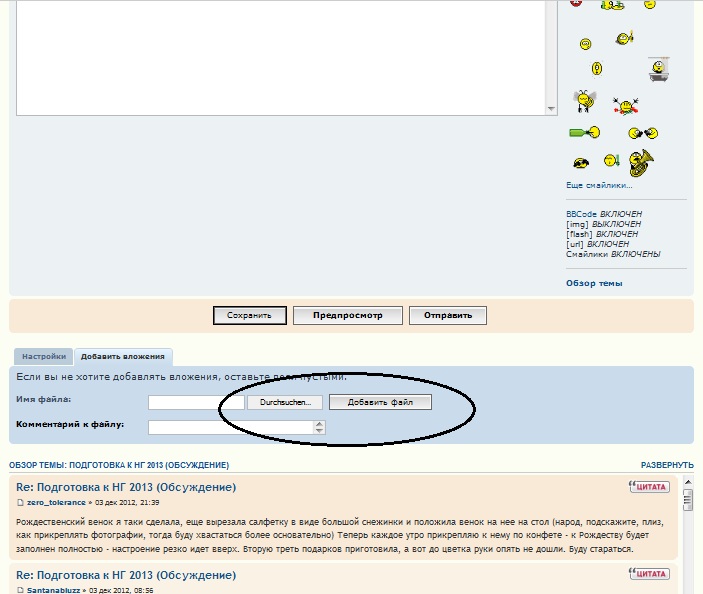This screenshot has height=594, width=703.
Task: Click Durchsuchen to browse for a file
Action: point(285,402)
